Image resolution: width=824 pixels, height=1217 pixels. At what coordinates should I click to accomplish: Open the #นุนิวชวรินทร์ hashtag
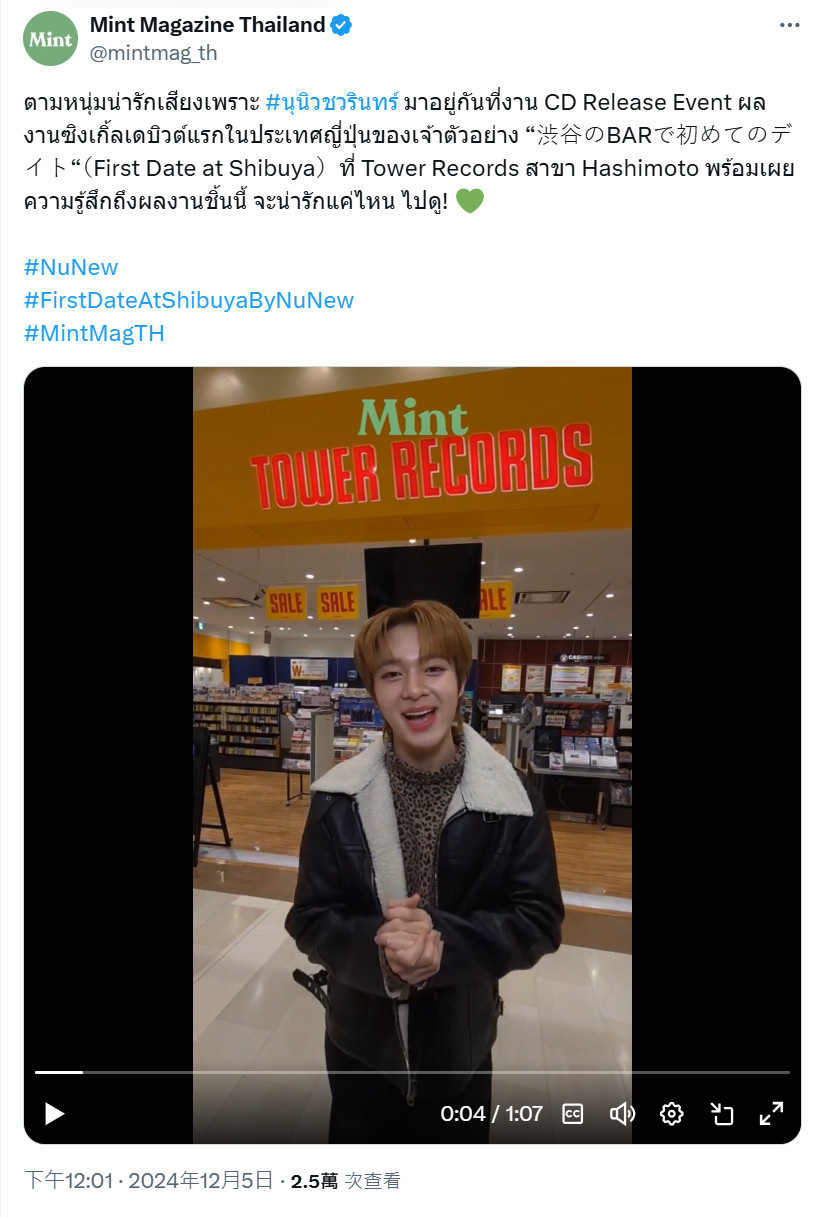333,102
